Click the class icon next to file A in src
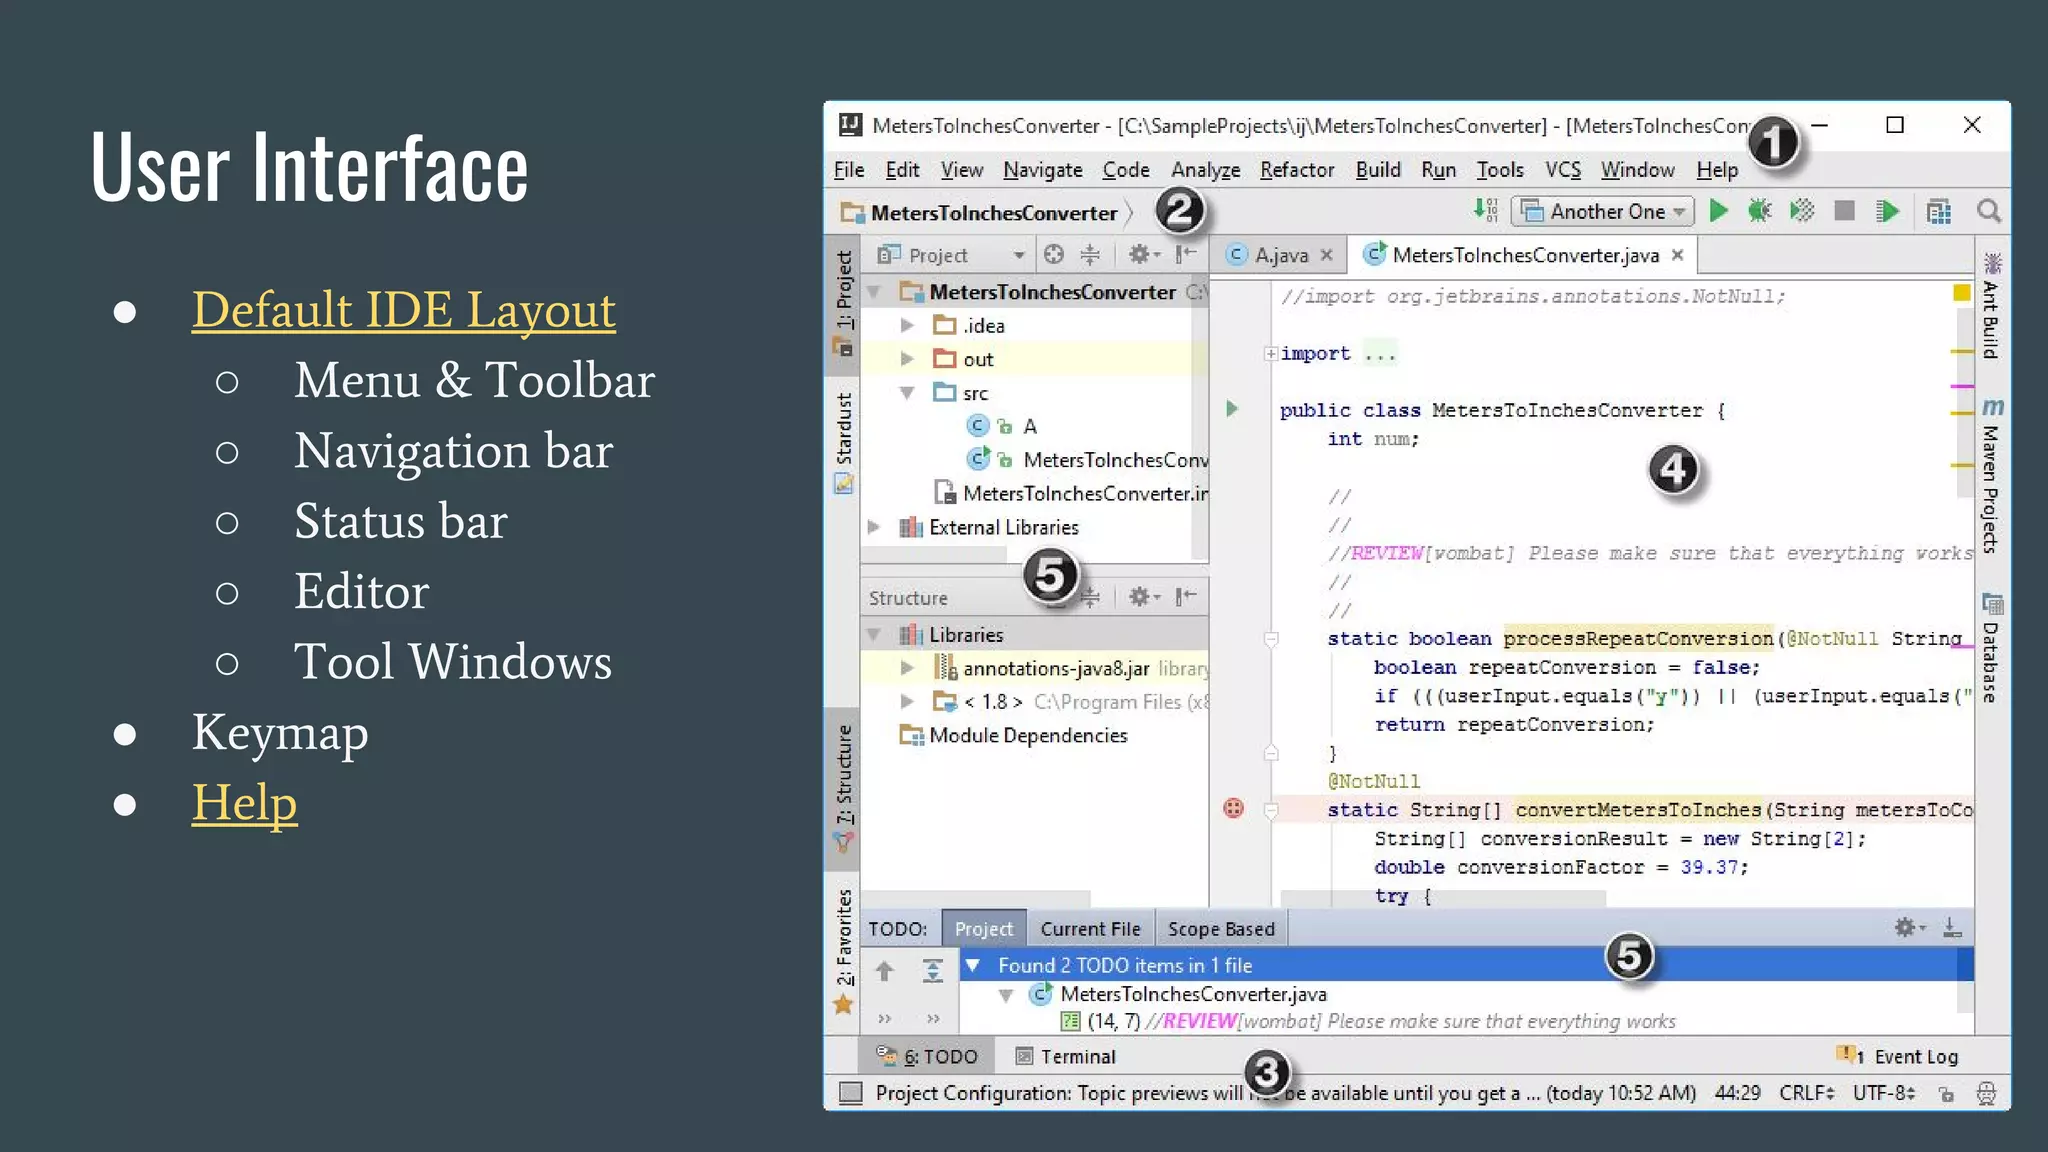 [978, 426]
